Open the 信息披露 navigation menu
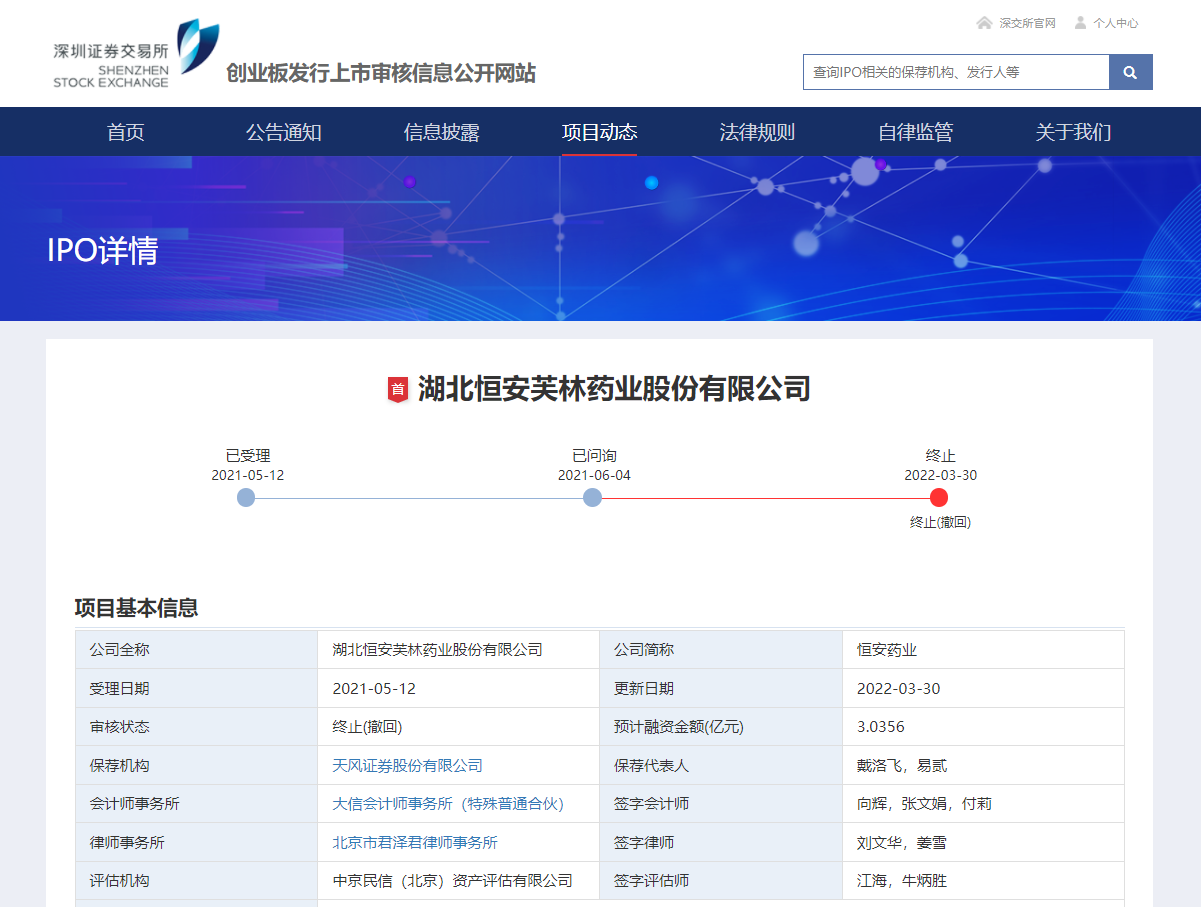 442,132
